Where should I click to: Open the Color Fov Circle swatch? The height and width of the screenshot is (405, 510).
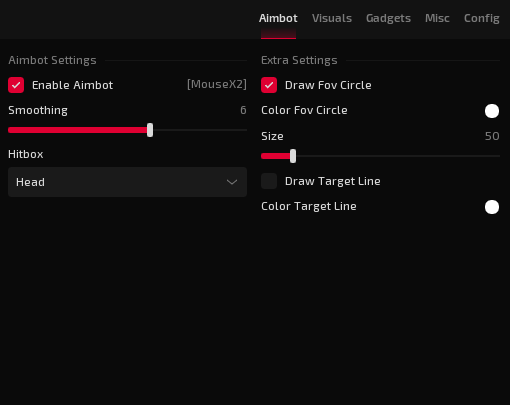point(492,111)
